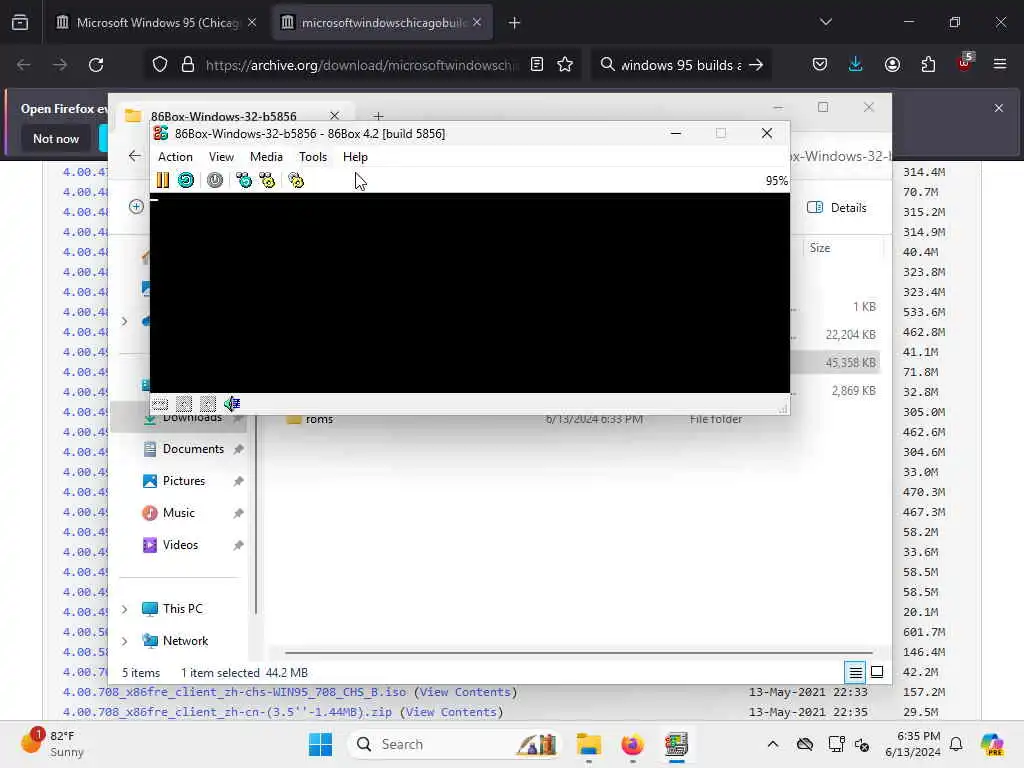Save page to Pocket
The image size is (1024, 768).
click(820, 65)
